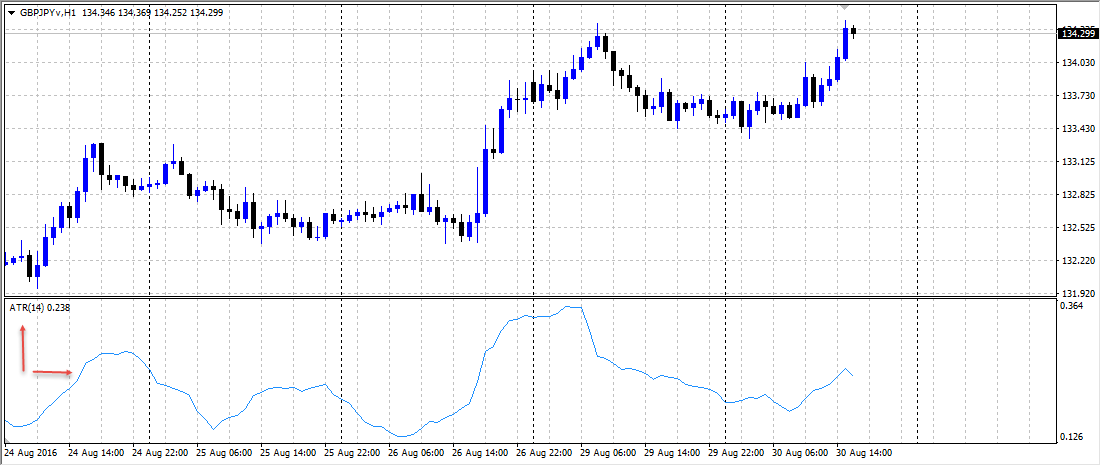The image size is (1101, 466).
Task: Click the last black candlestick on the chart
Action: (853, 31)
